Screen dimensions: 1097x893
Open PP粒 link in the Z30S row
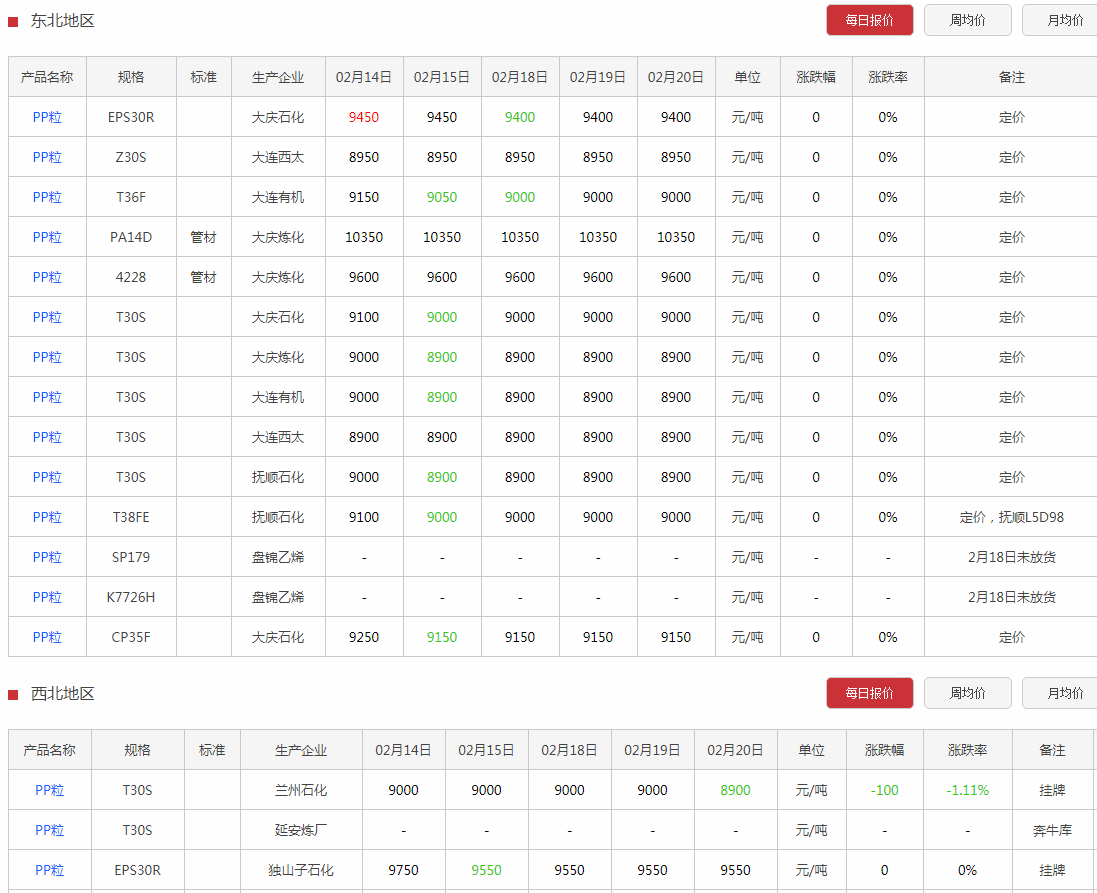[47, 157]
